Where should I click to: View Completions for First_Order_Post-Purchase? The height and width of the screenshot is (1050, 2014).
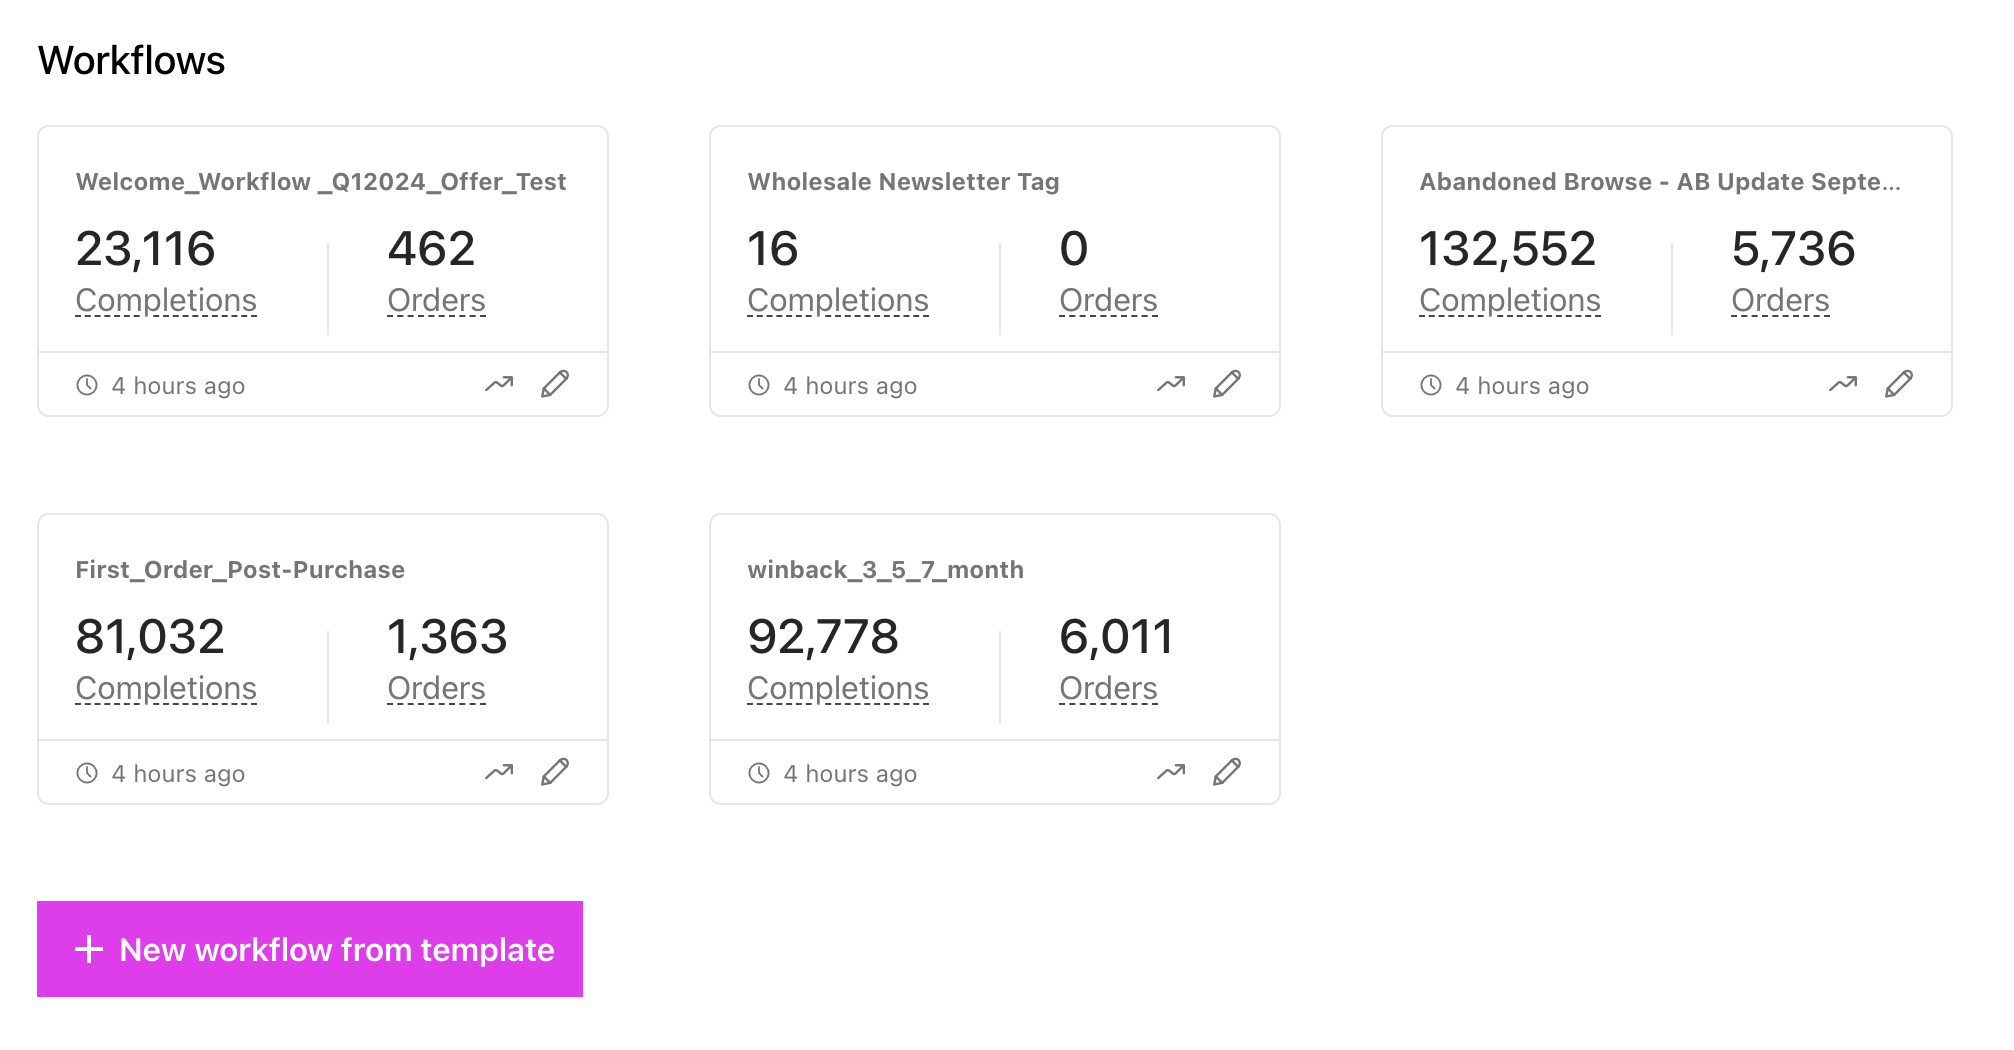[166, 687]
